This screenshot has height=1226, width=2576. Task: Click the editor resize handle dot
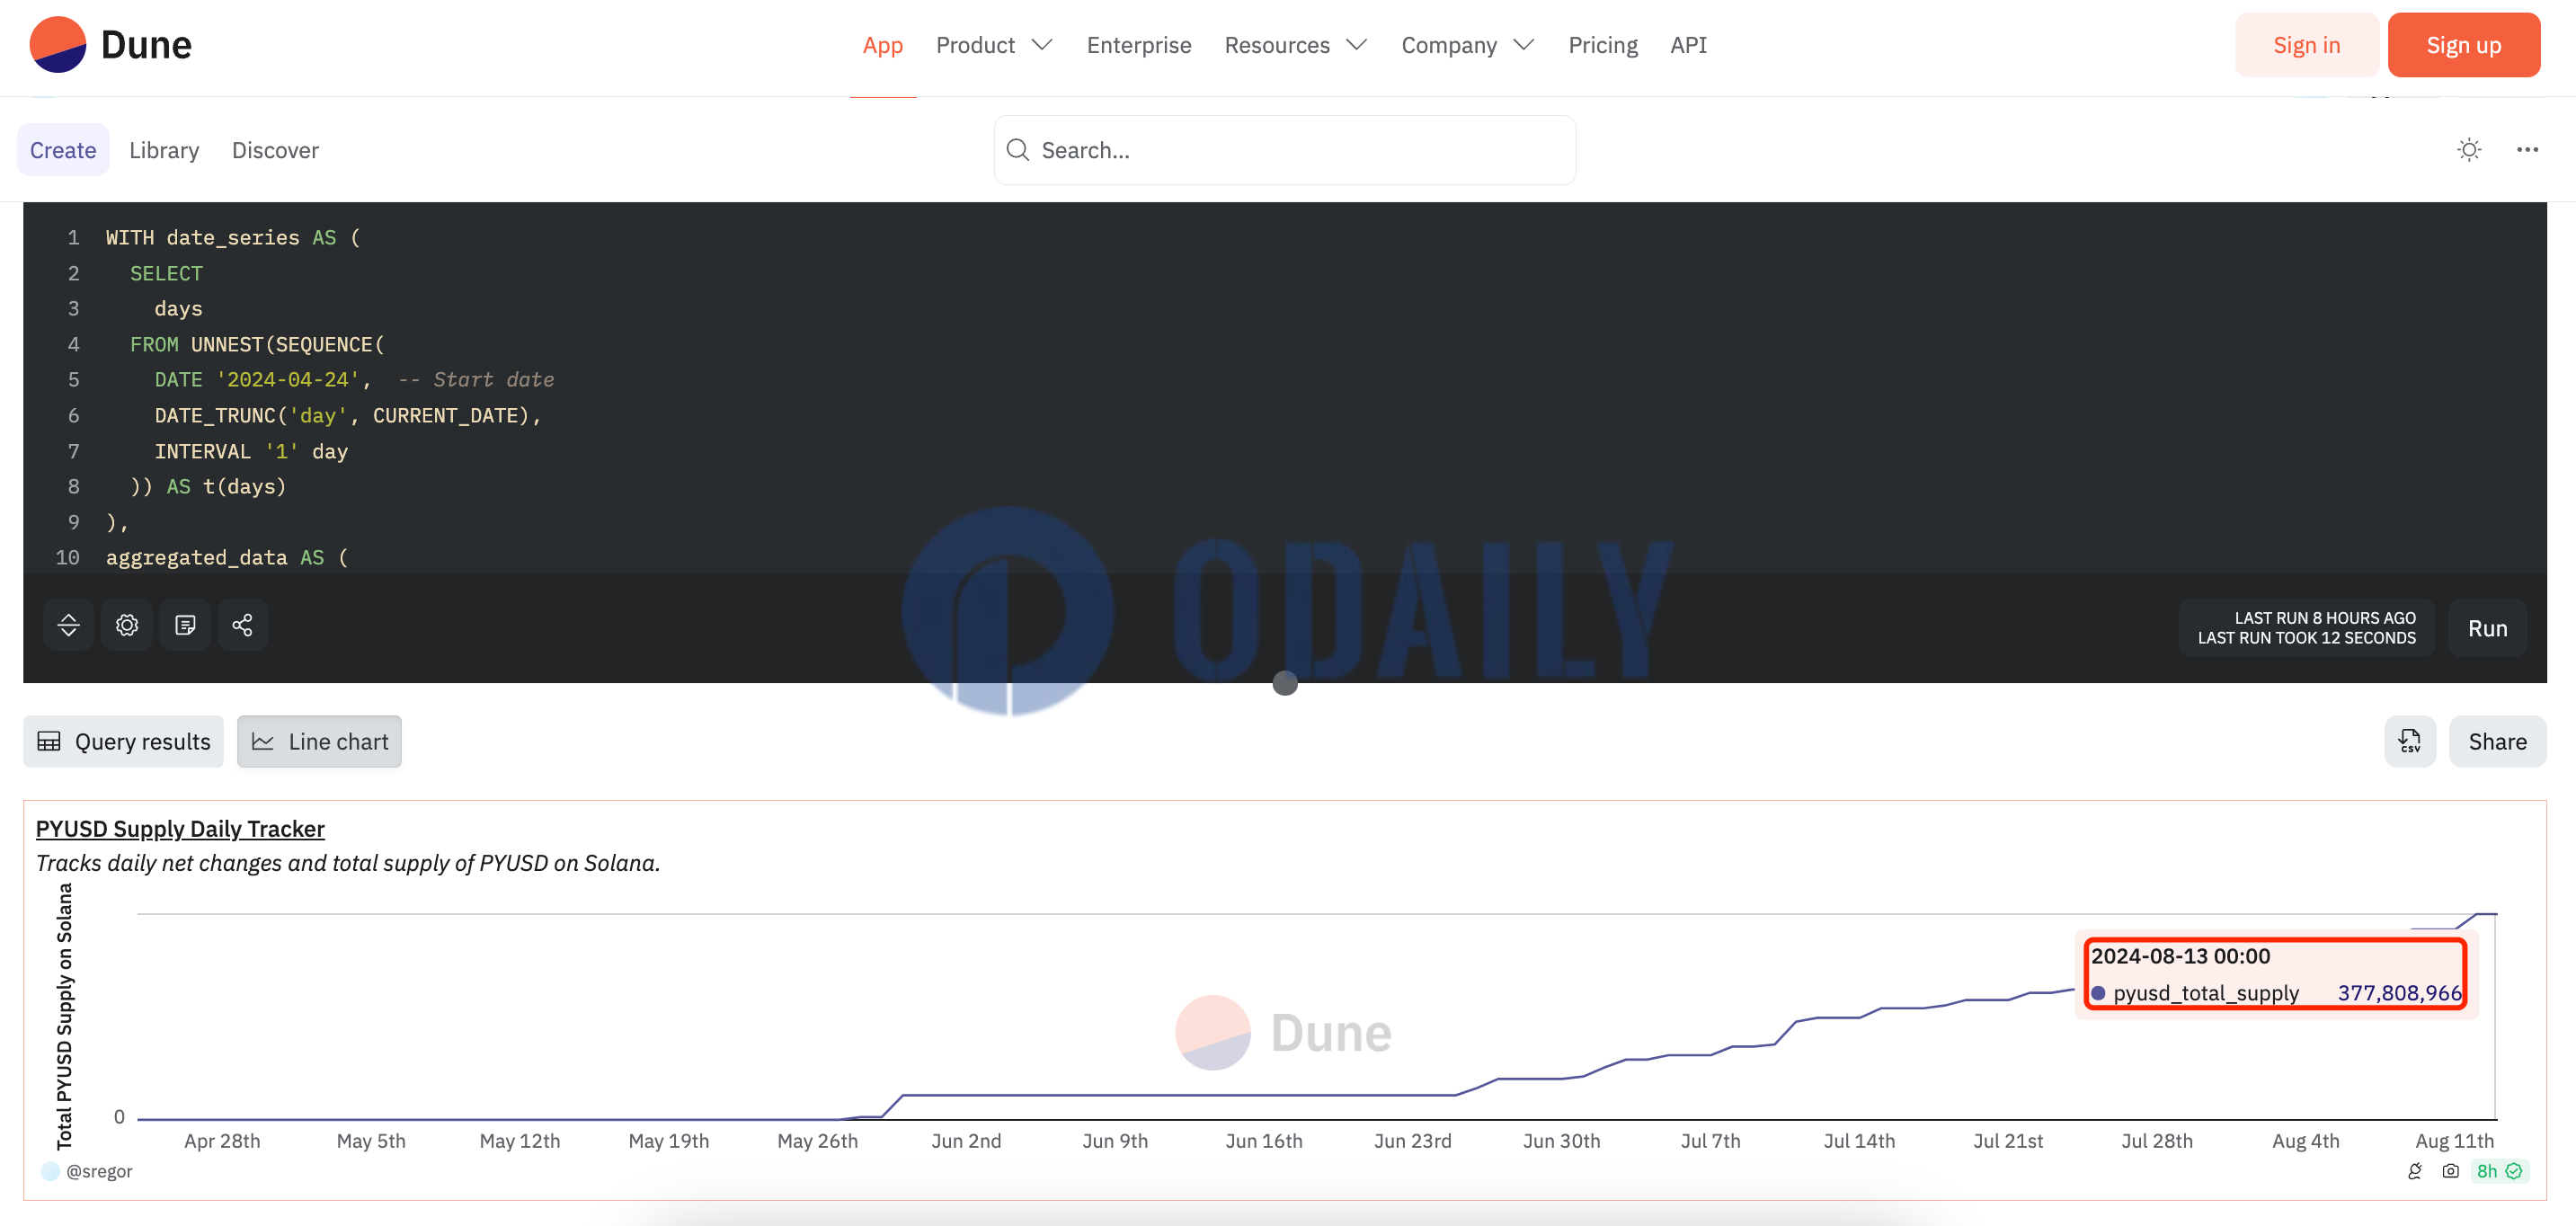click(x=1285, y=683)
